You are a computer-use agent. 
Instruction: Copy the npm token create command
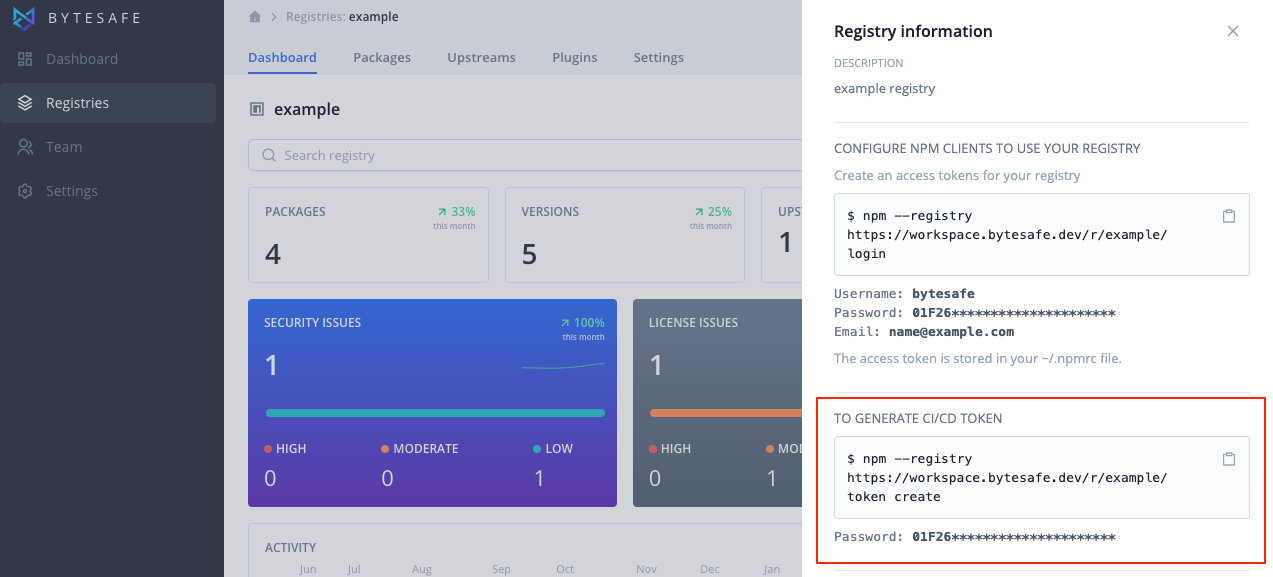pyautogui.click(x=1229, y=459)
